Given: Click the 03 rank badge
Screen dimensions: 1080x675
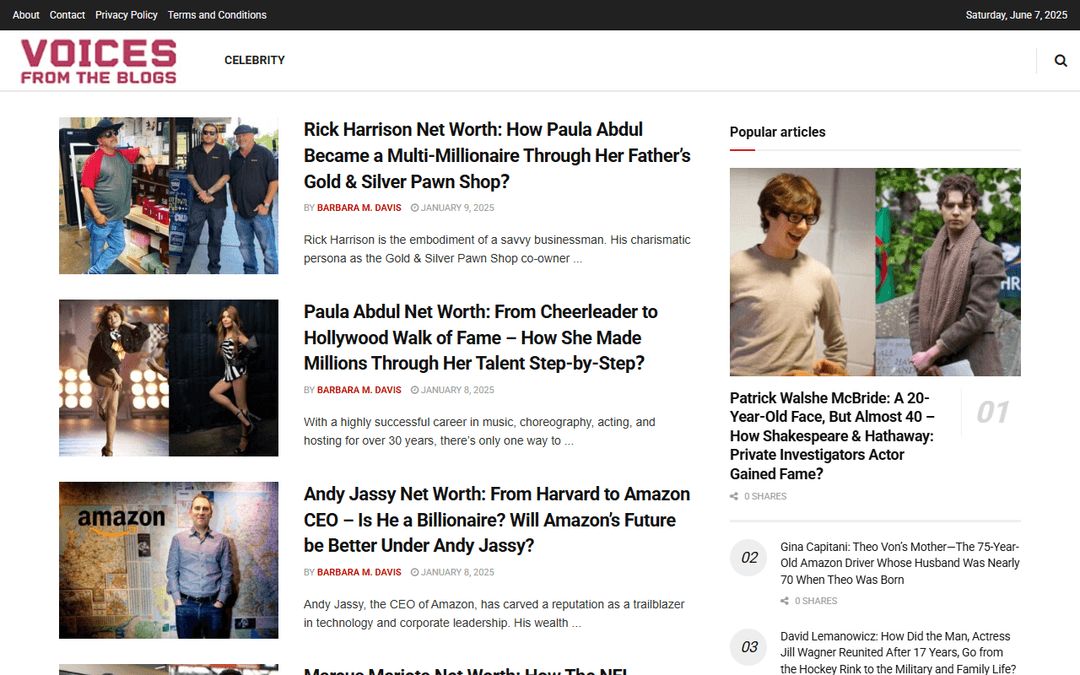Looking at the screenshot, I should click(x=749, y=647).
